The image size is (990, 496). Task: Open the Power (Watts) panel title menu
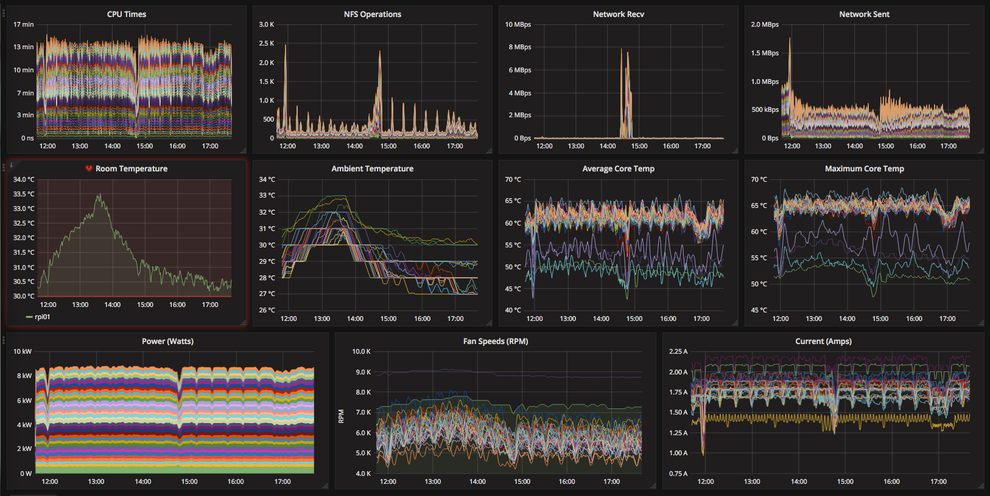tap(168, 342)
